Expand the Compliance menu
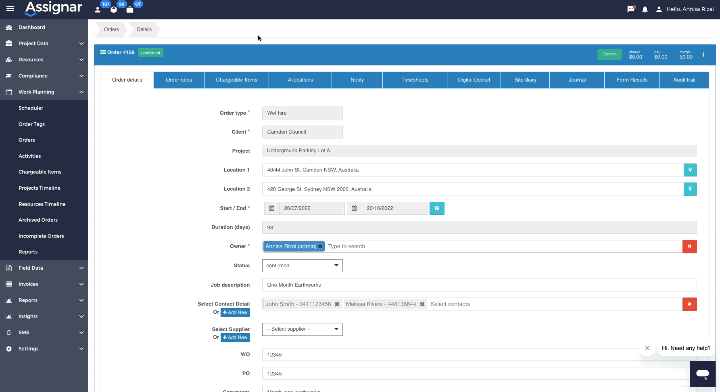Screen dimensions: 720x392 click(x=81, y=76)
